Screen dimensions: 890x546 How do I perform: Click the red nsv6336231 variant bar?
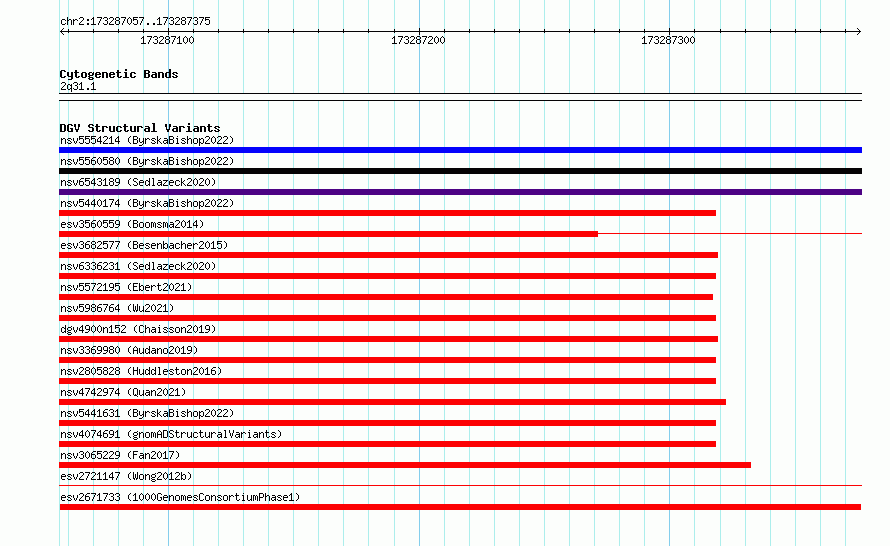388,276
